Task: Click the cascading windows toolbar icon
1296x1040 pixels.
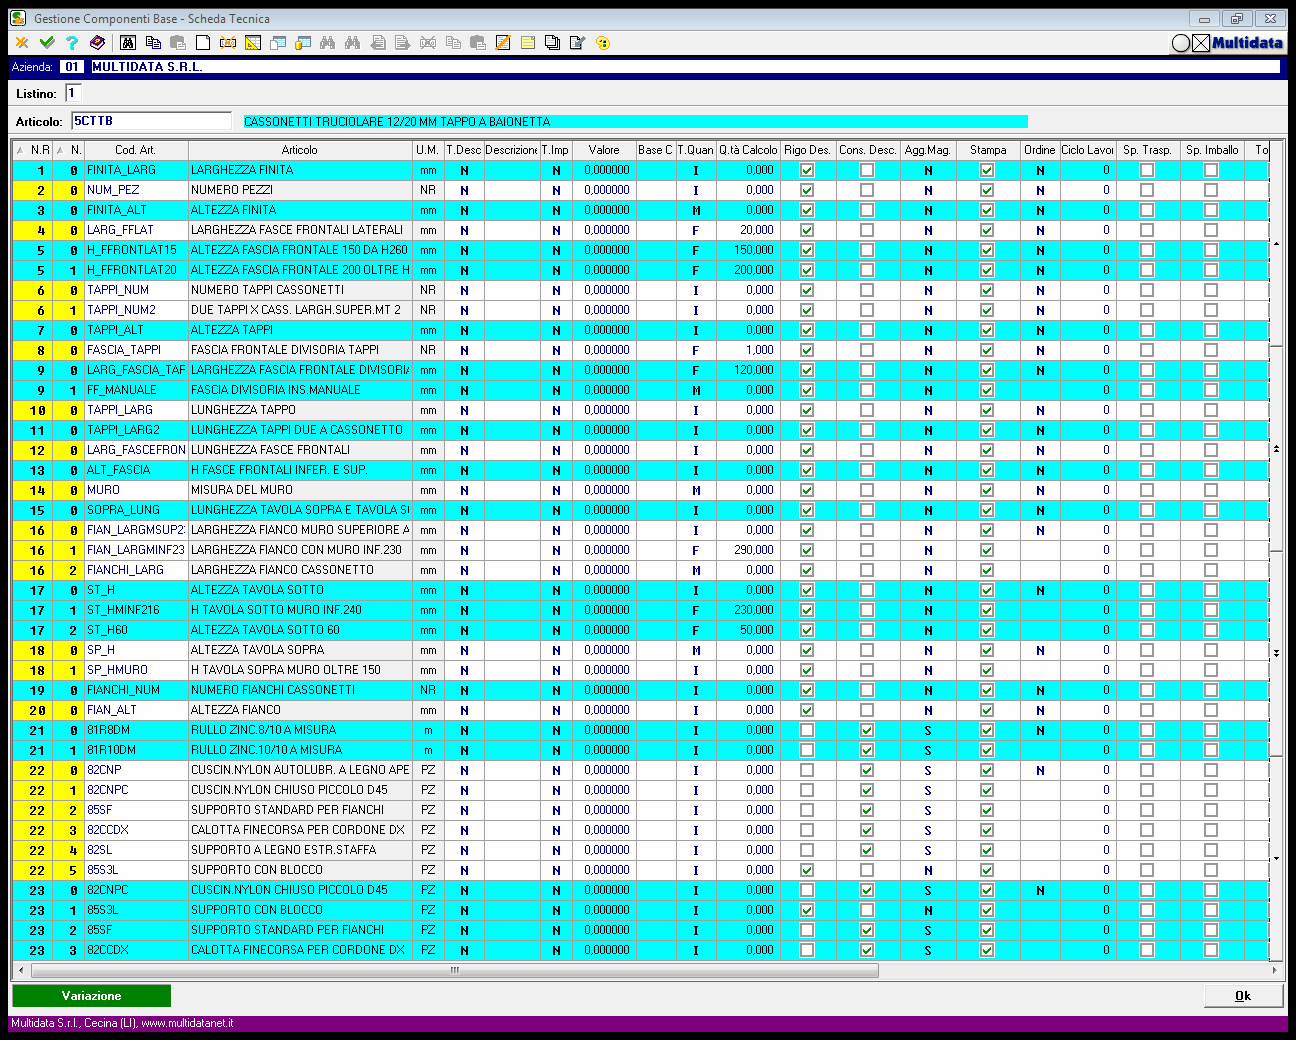Action: (278, 42)
